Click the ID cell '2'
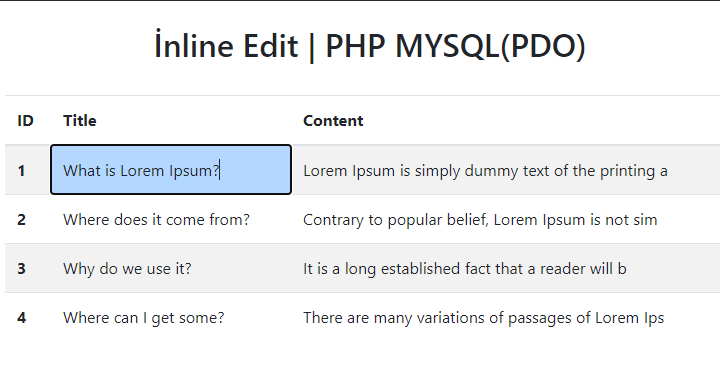720x385 pixels. (21, 220)
